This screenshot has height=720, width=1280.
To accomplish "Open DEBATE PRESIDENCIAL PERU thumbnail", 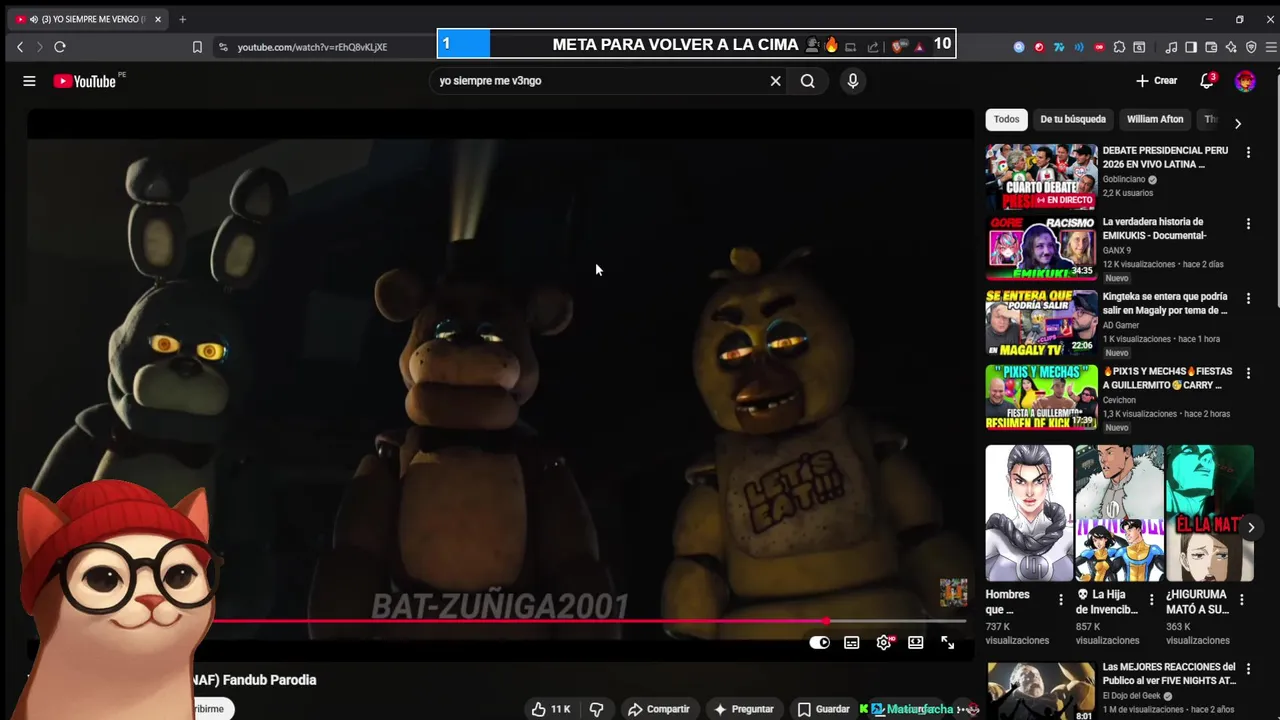I will tap(1041, 177).
